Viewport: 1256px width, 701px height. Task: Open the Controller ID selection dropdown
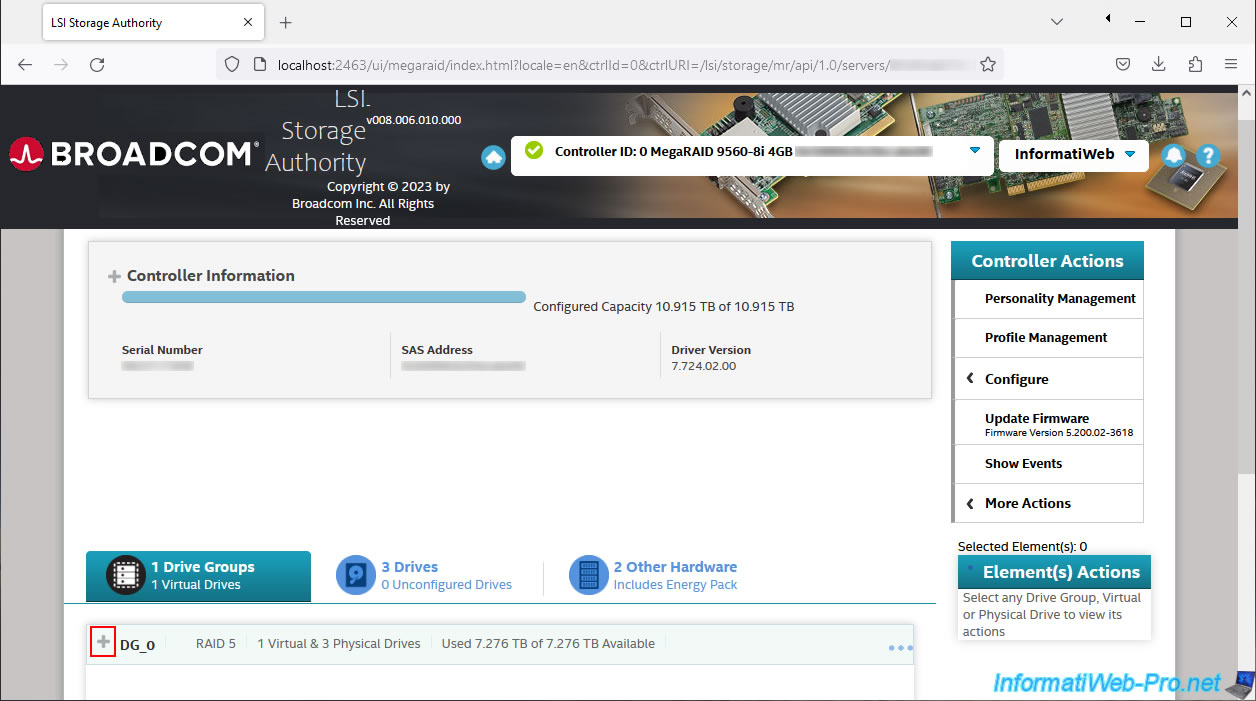(975, 150)
